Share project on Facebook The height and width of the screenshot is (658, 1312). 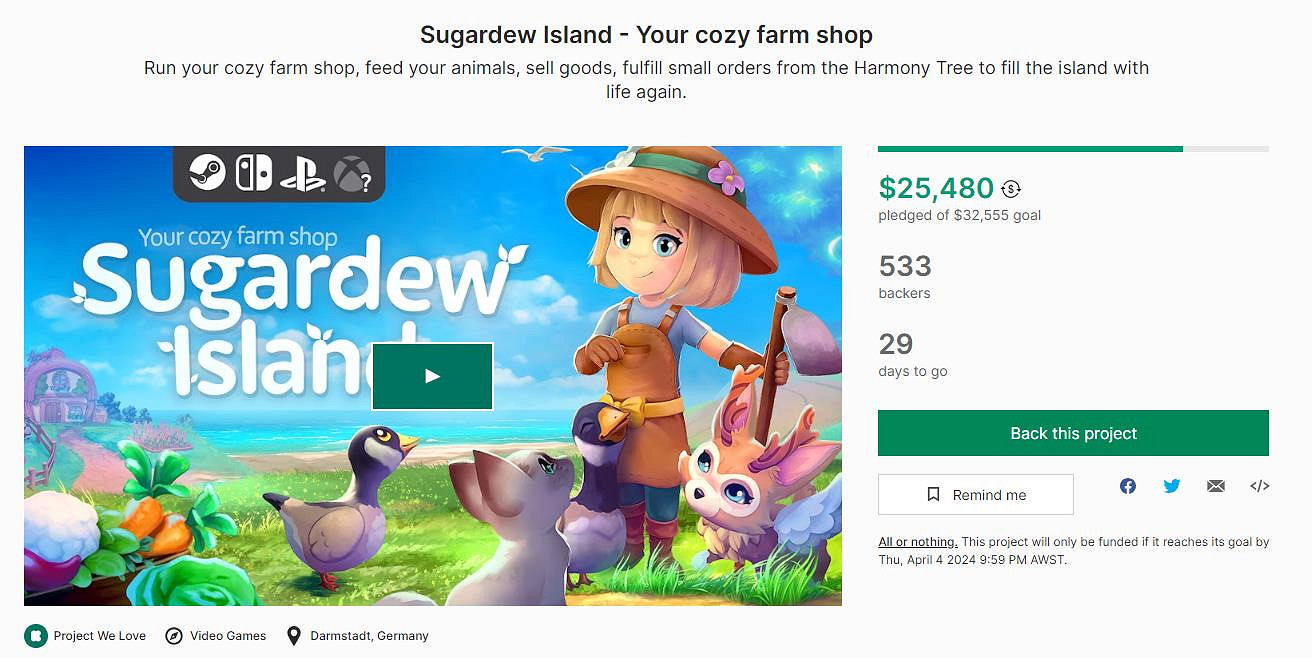pos(1128,486)
